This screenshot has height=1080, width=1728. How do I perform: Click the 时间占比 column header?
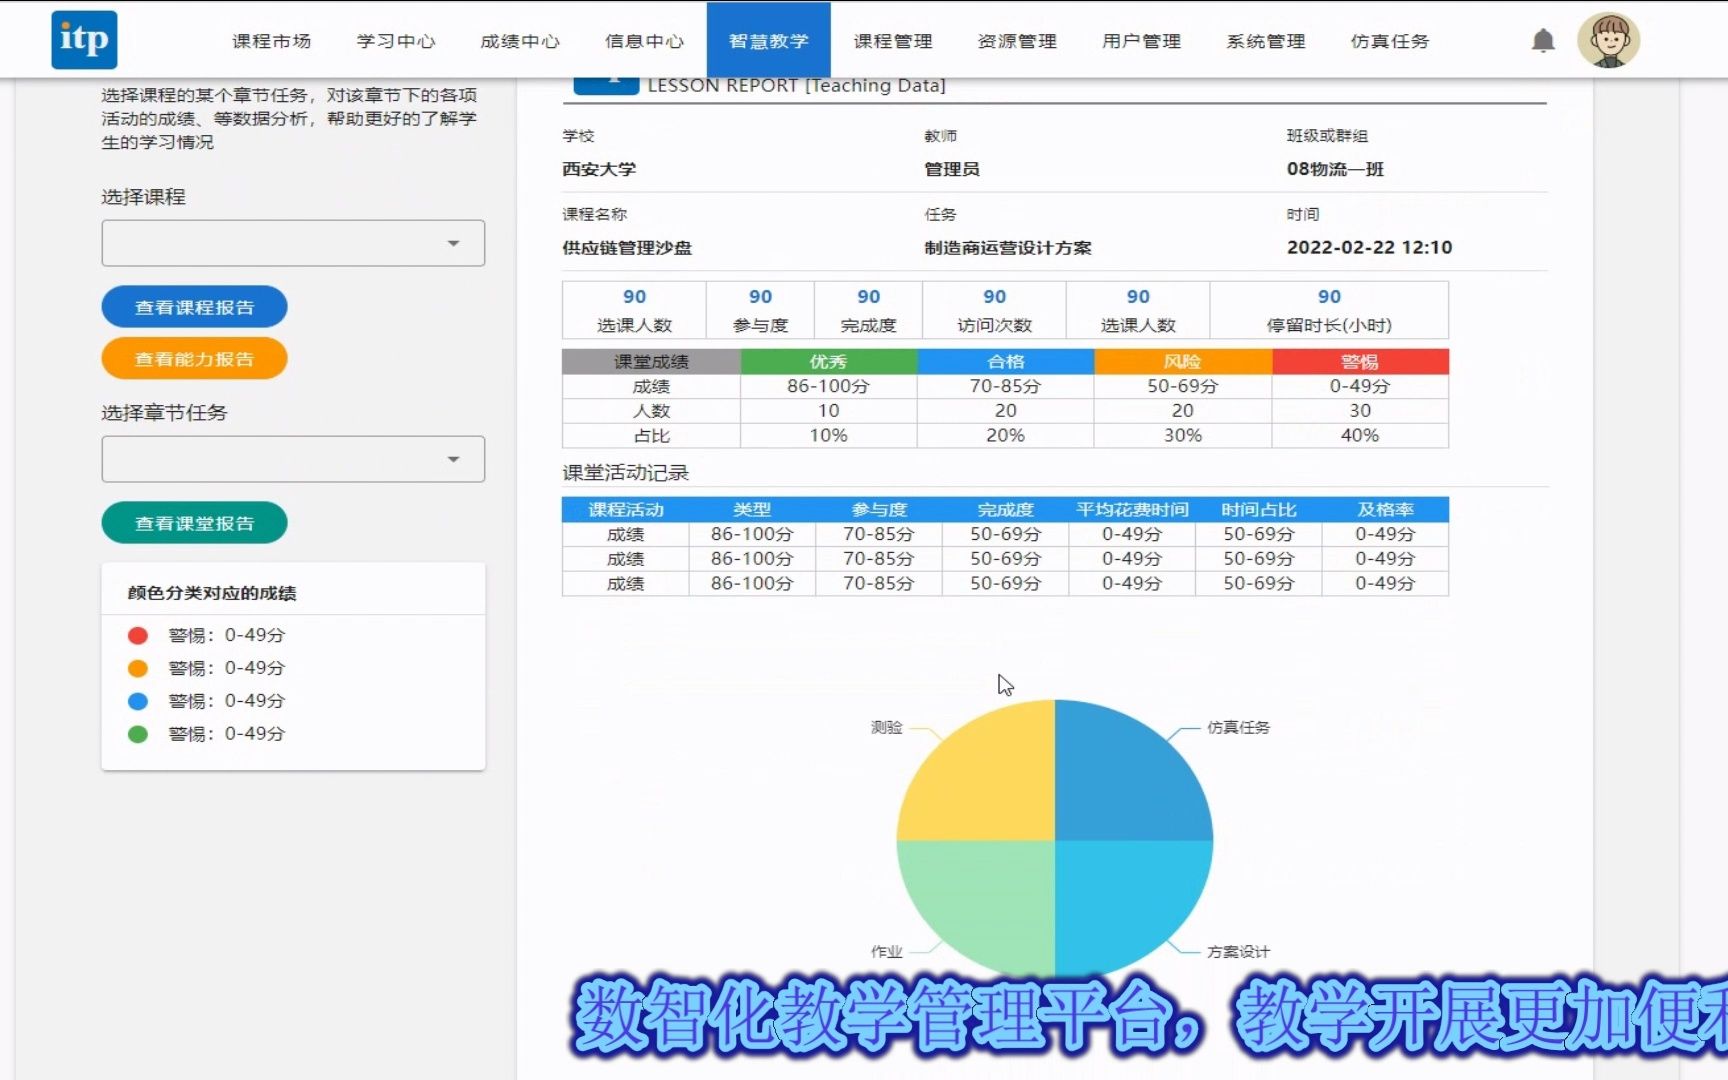(x=1259, y=510)
